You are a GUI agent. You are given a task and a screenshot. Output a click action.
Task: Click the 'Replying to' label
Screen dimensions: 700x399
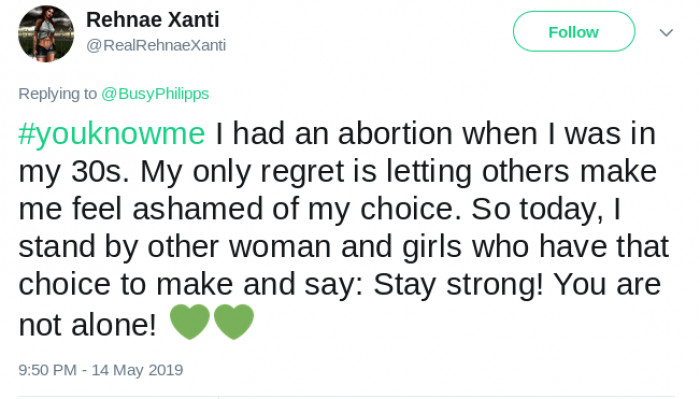tap(58, 94)
